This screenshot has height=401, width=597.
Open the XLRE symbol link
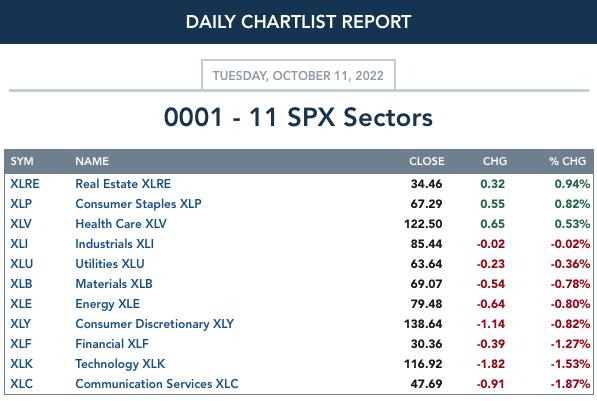click(x=25, y=184)
